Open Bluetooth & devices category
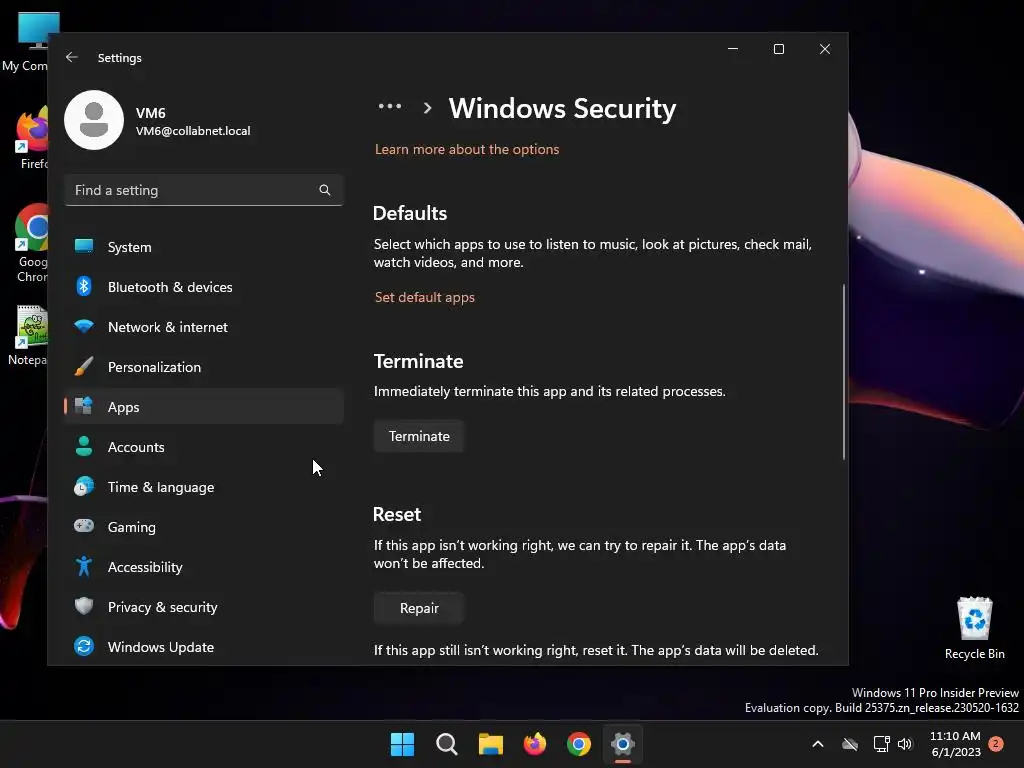The height and width of the screenshot is (768, 1024). (204, 287)
